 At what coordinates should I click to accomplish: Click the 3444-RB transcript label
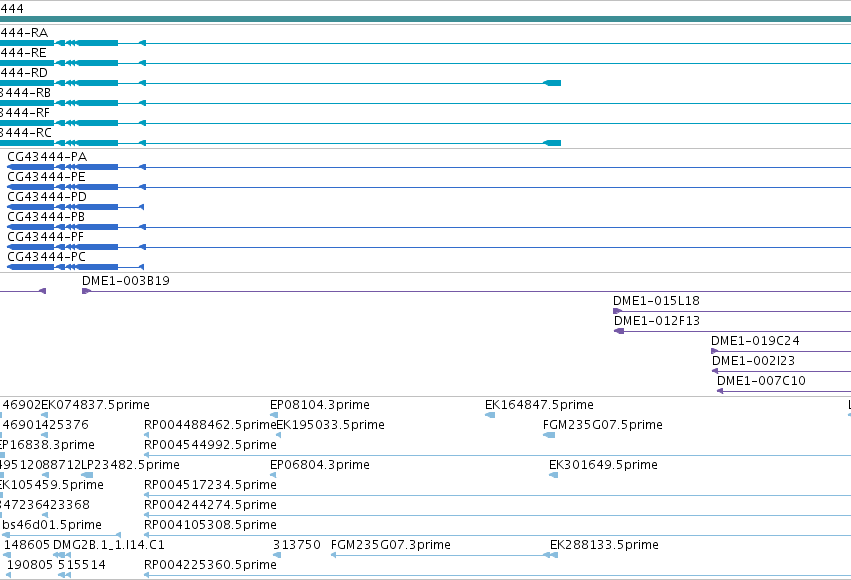pos(26,93)
